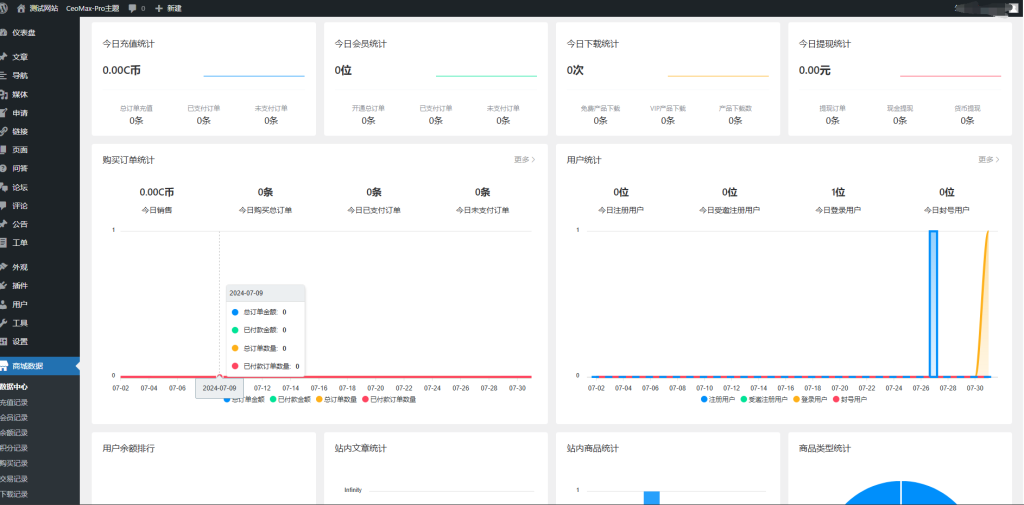
Task: Open 外观 appearance brush icon
Action: [x=3, y=267]
